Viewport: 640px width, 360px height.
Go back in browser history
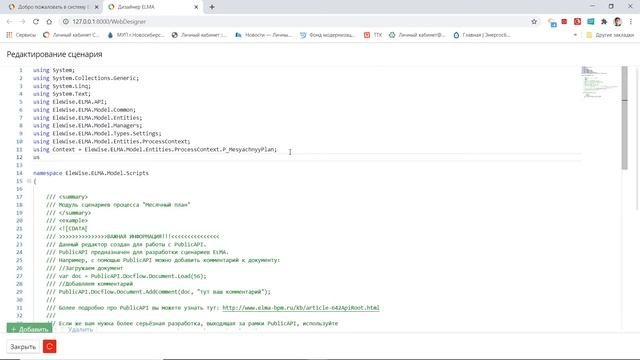click(x=9, y=22)
